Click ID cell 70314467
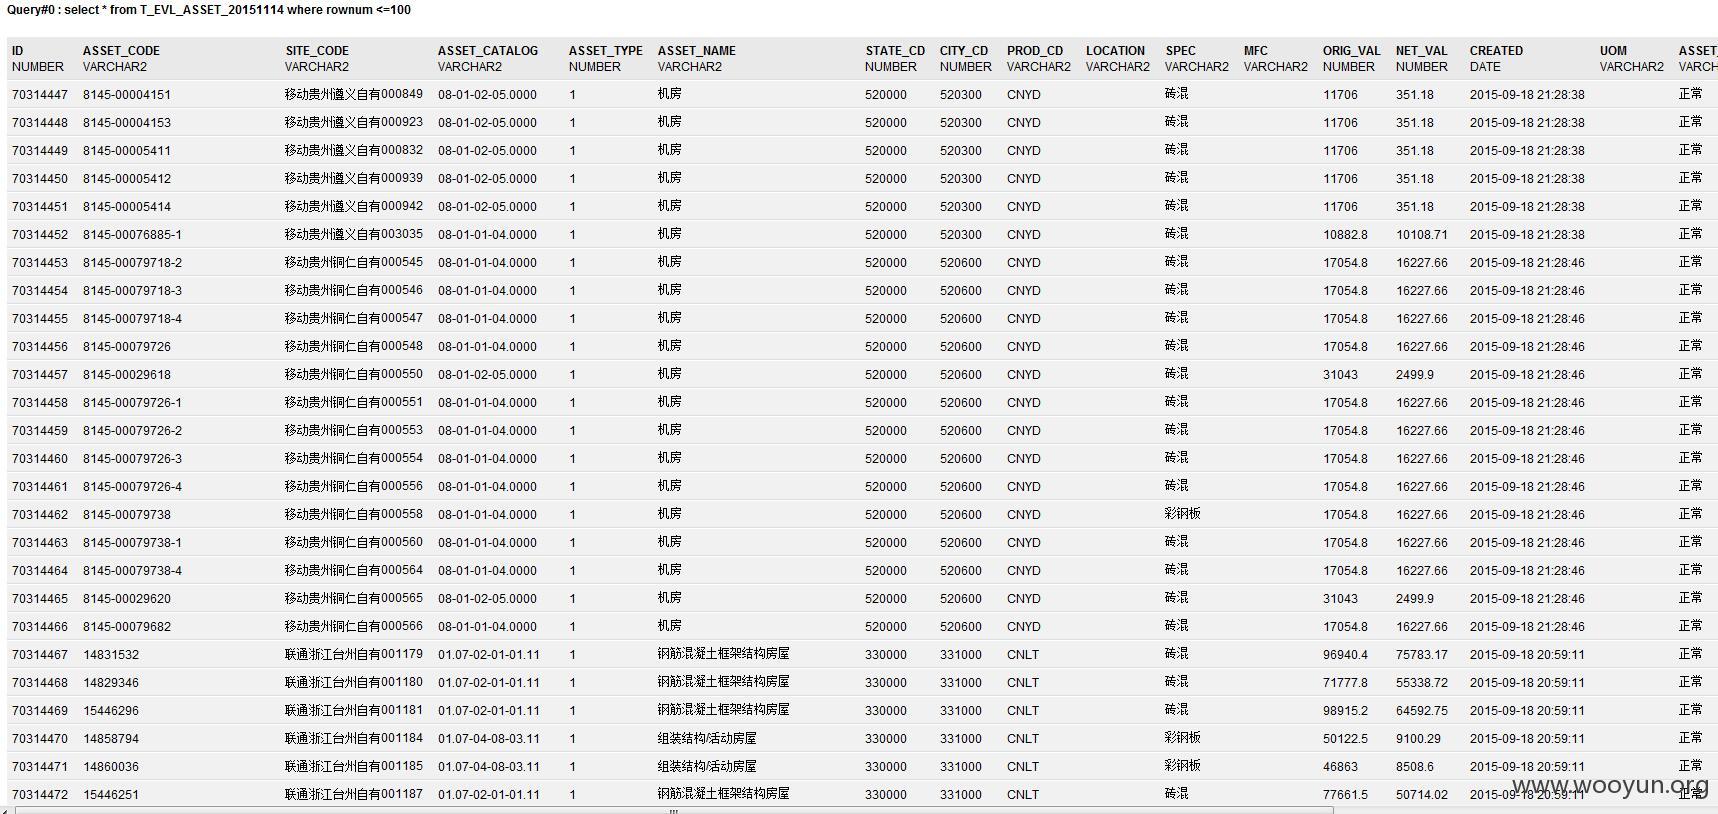The height and width of the screenshot is (814, 1718). [x=40, y=655]
